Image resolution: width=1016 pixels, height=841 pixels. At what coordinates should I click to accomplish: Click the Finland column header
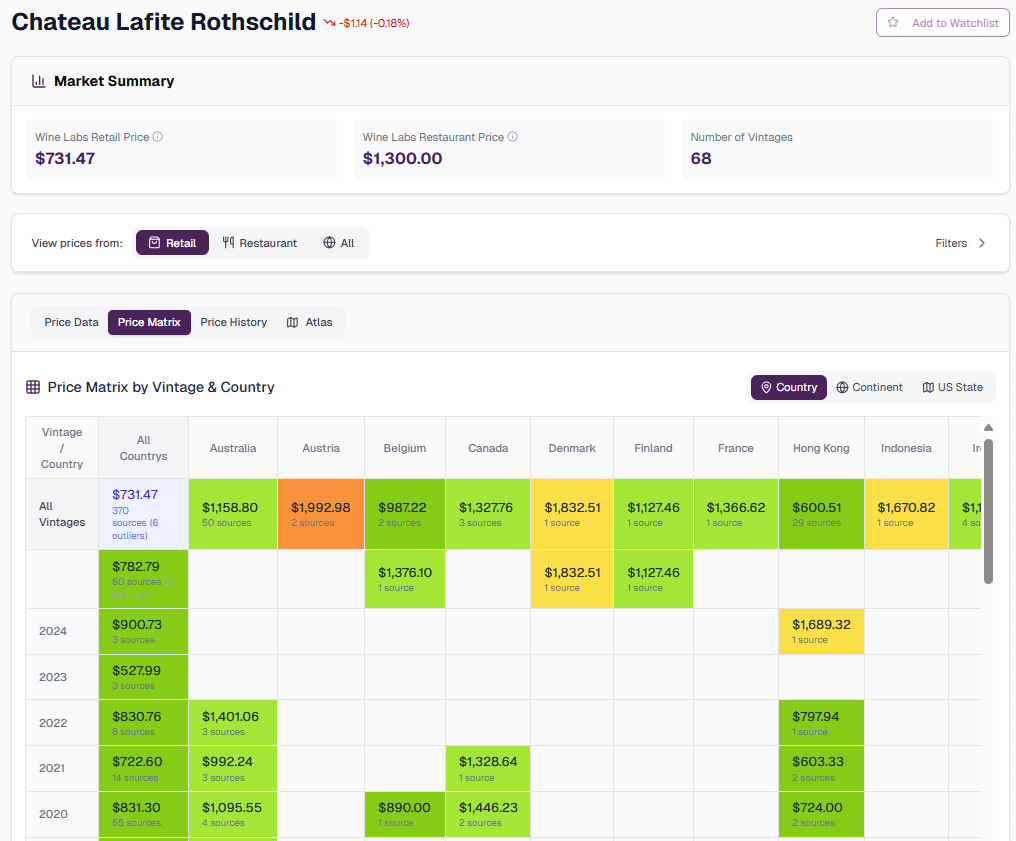tap(653, 448)
